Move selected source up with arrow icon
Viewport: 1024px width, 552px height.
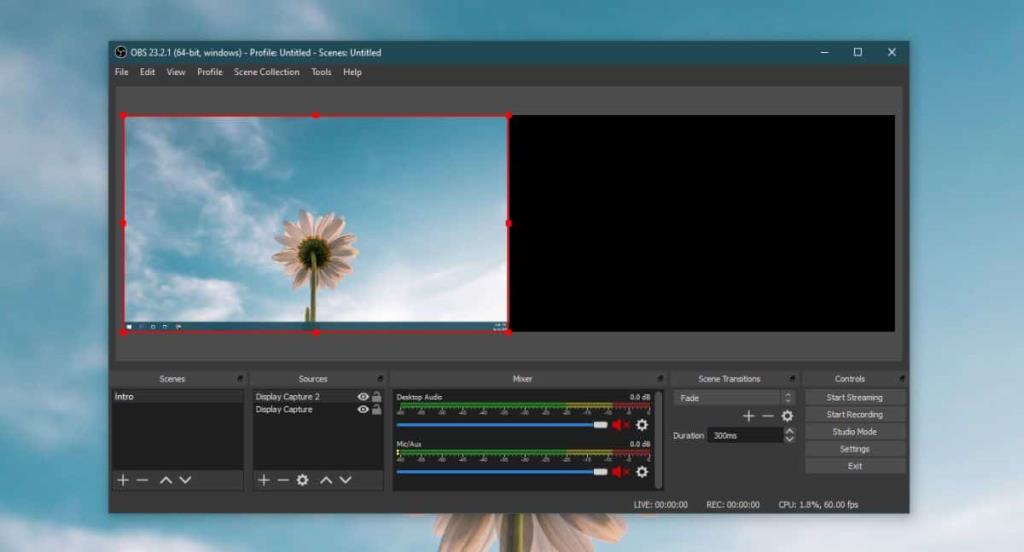[326, 480]
